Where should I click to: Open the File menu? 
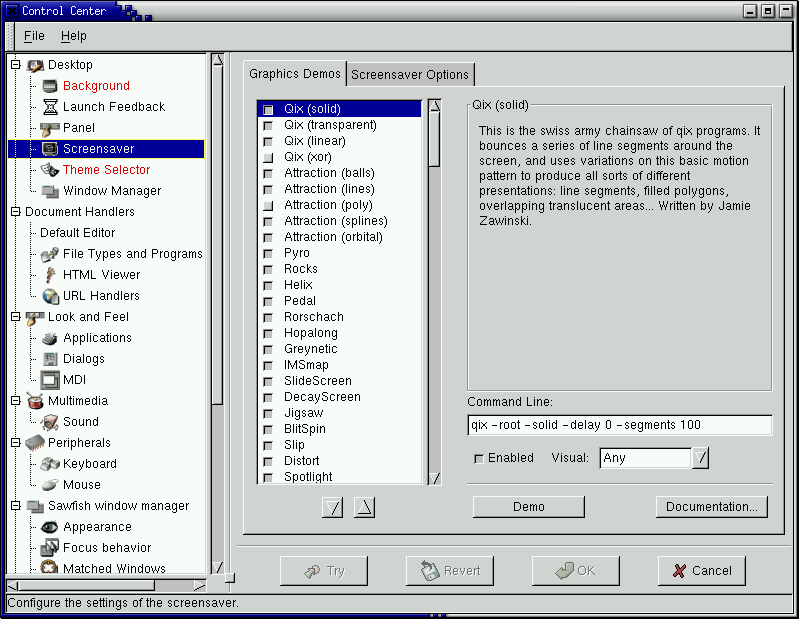tap(34, 36)
